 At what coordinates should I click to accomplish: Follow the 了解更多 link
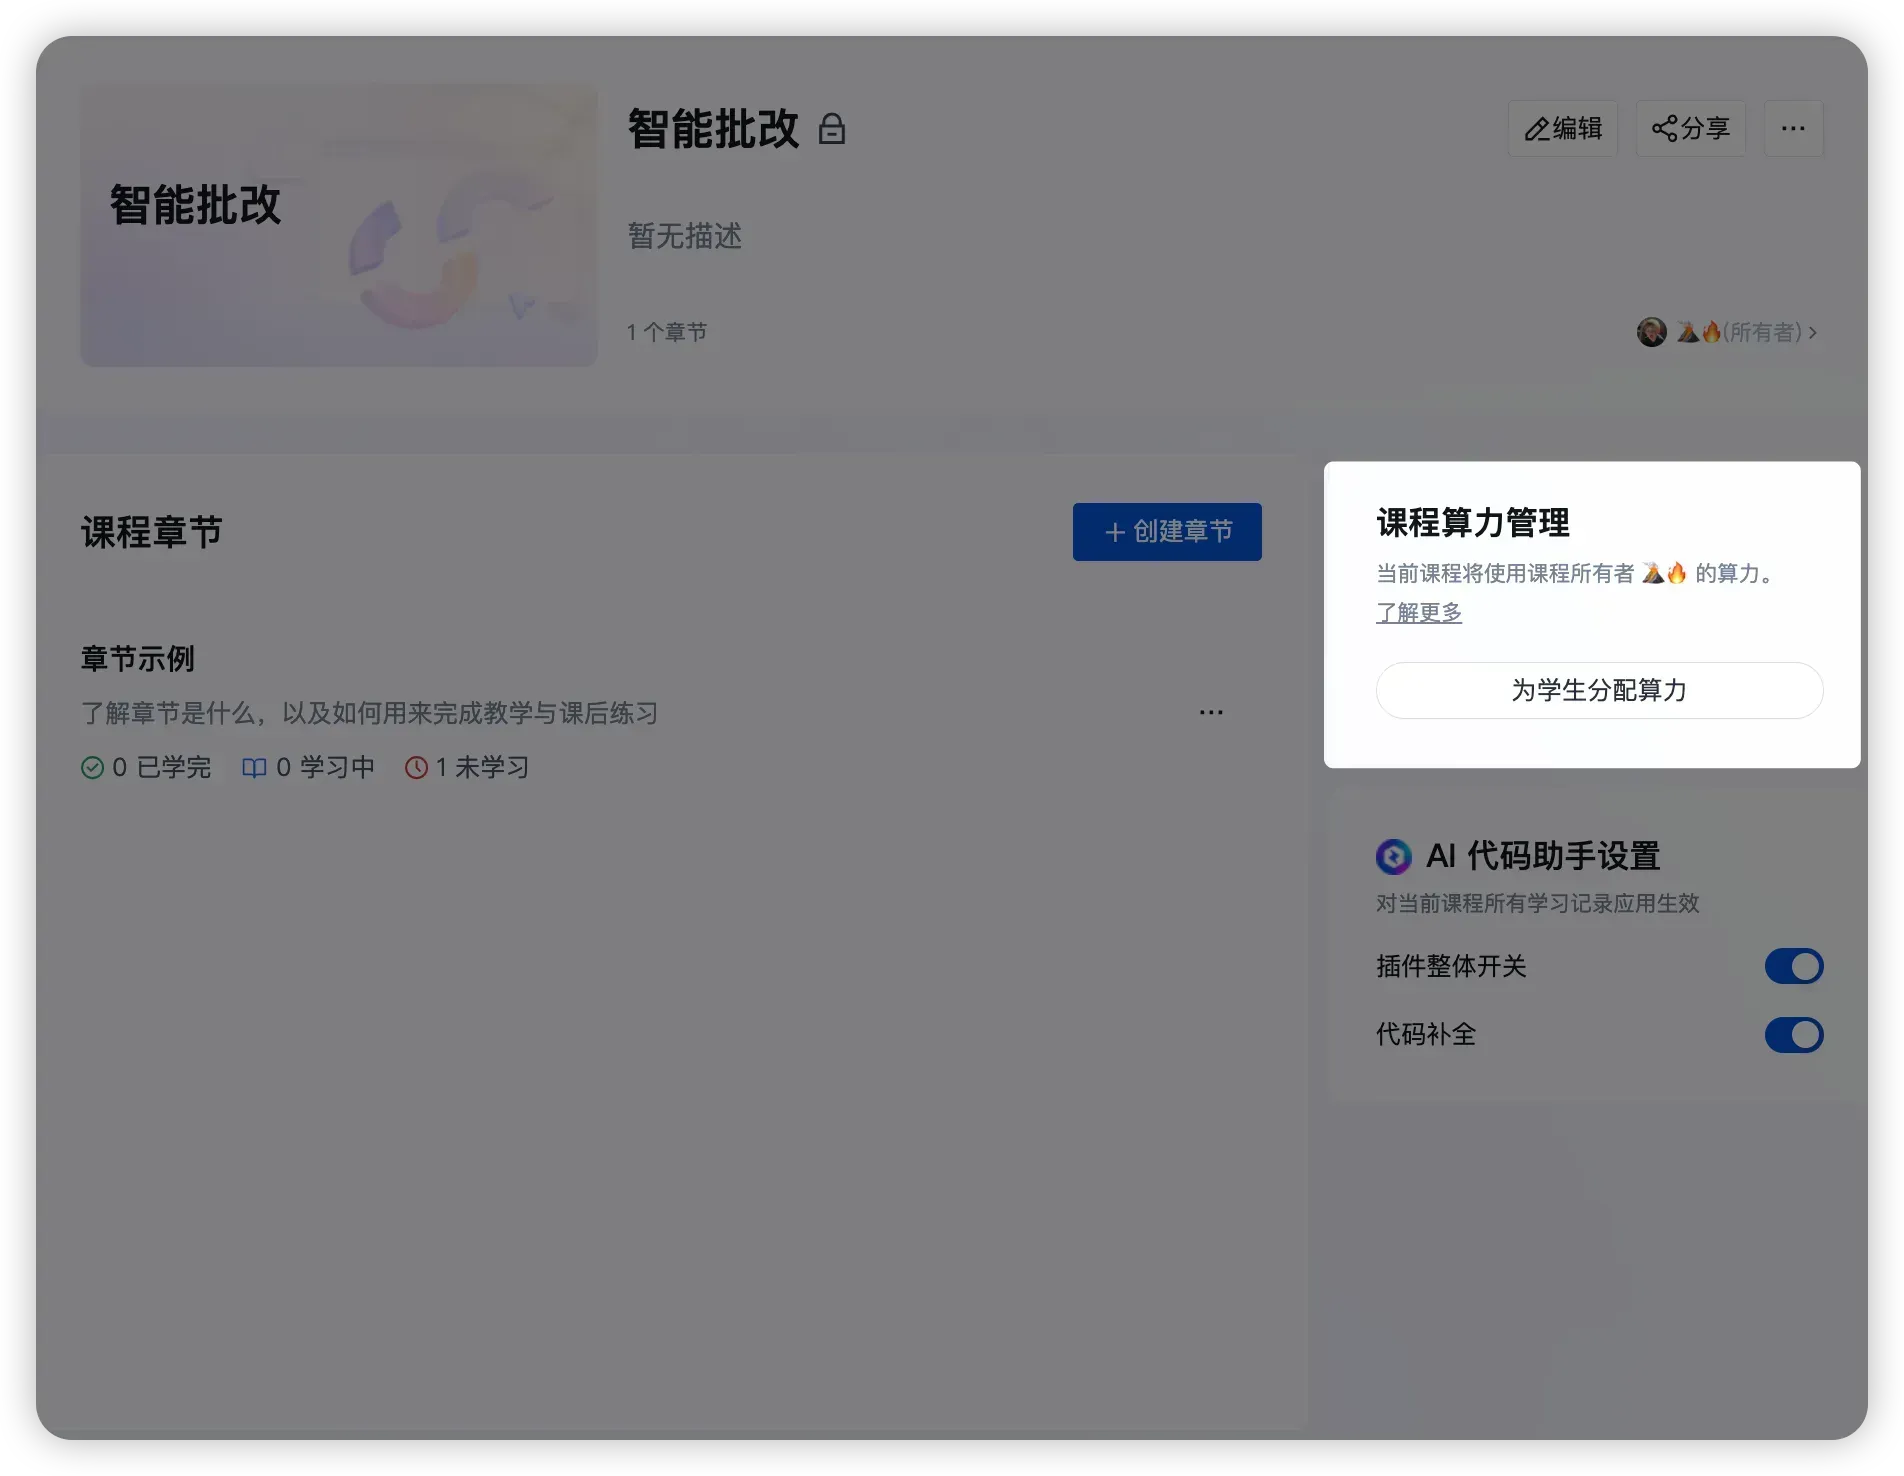point(1418,612)
